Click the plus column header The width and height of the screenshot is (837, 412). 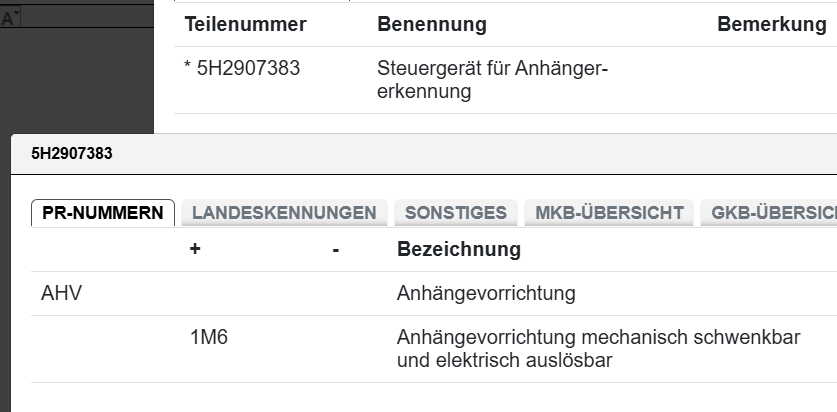coord(195,249)
